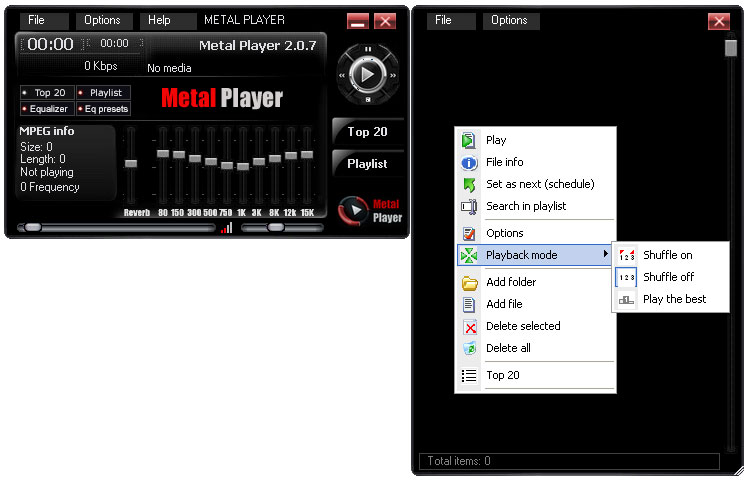The height and width of the screenshot is (480, 748).
Task: Click the large Playlist button
Action: [x=368, y=164]
